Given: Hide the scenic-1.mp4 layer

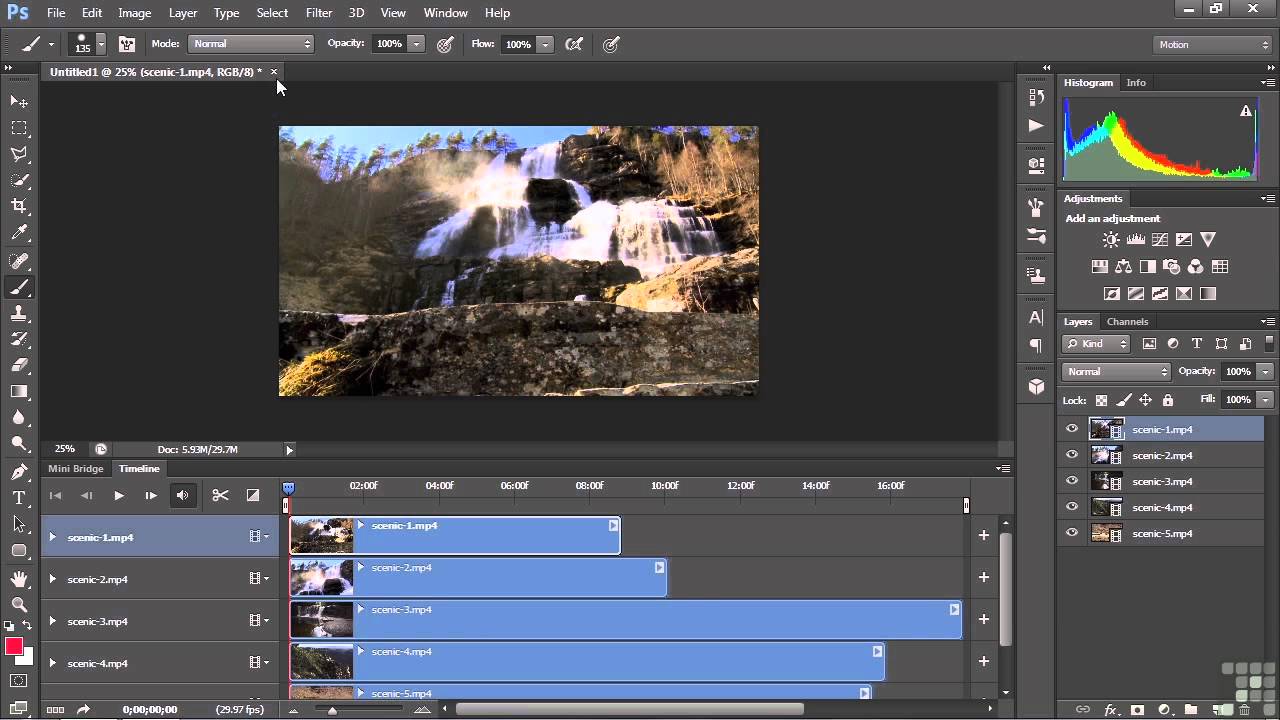Looking at the screenshot, I should click(x=1072, y=429).
